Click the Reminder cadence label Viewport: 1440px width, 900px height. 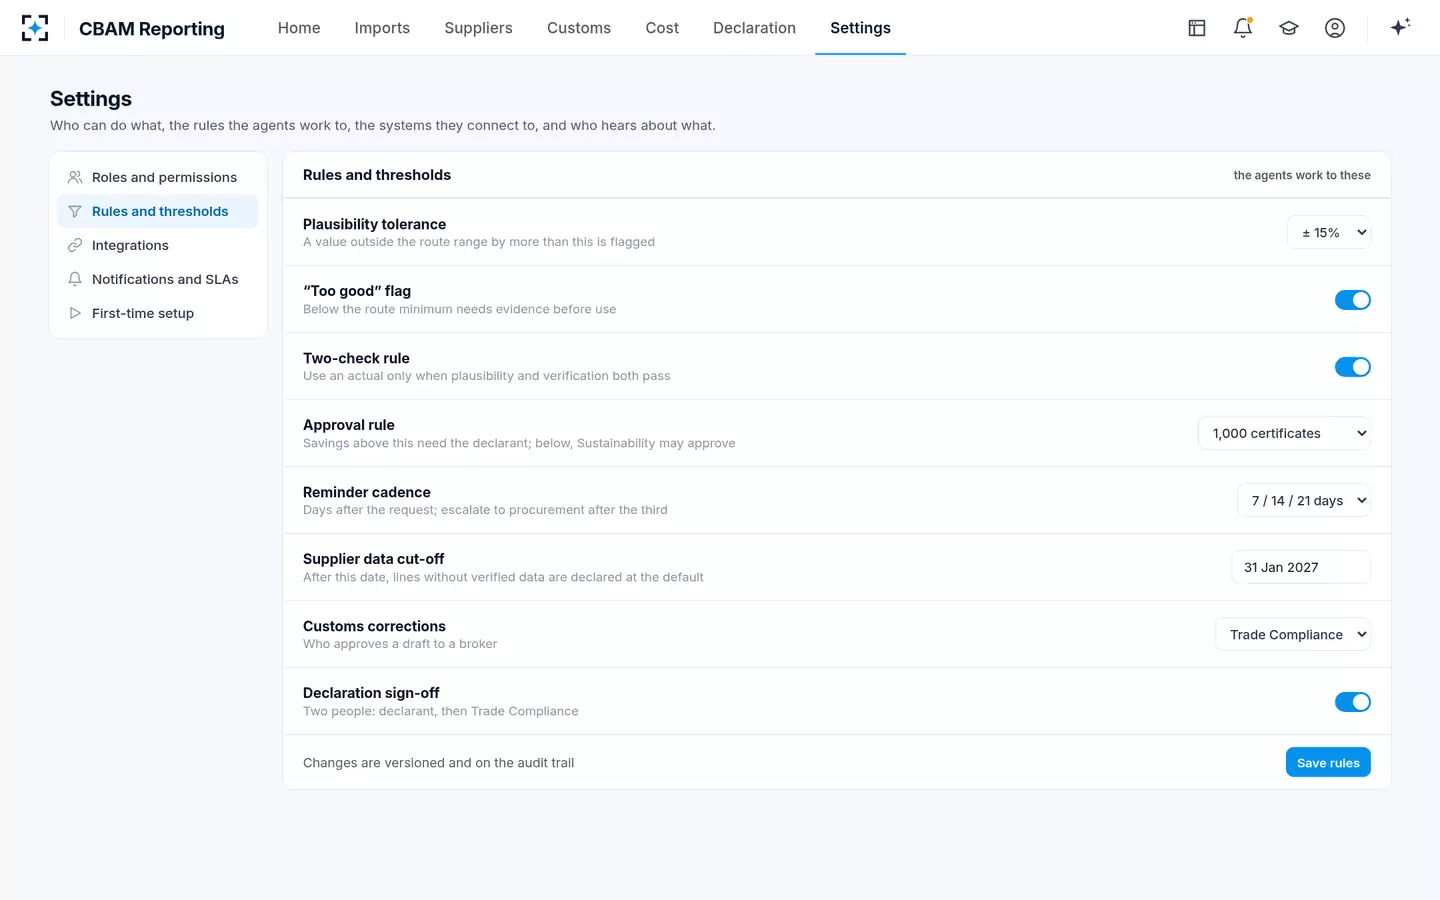[x=367, y=492]
